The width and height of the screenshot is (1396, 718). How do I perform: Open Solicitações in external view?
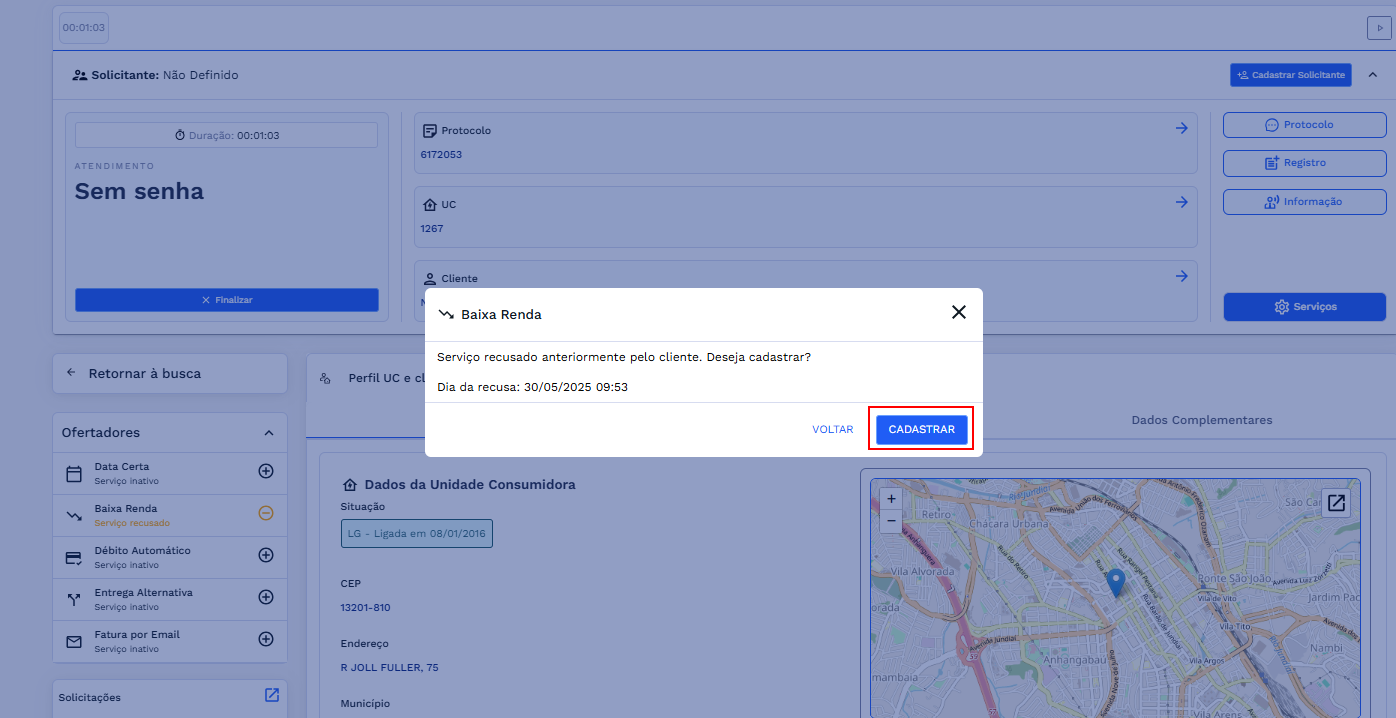click(272, 695)
